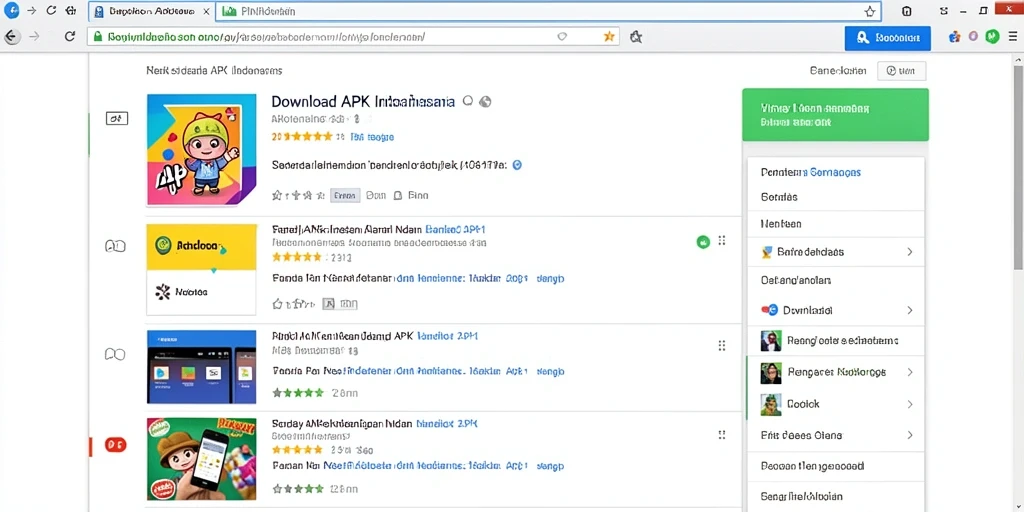Click the shield icon inside the address bar
Viewport: 1024px width, 512px height.
click(562, 37)
